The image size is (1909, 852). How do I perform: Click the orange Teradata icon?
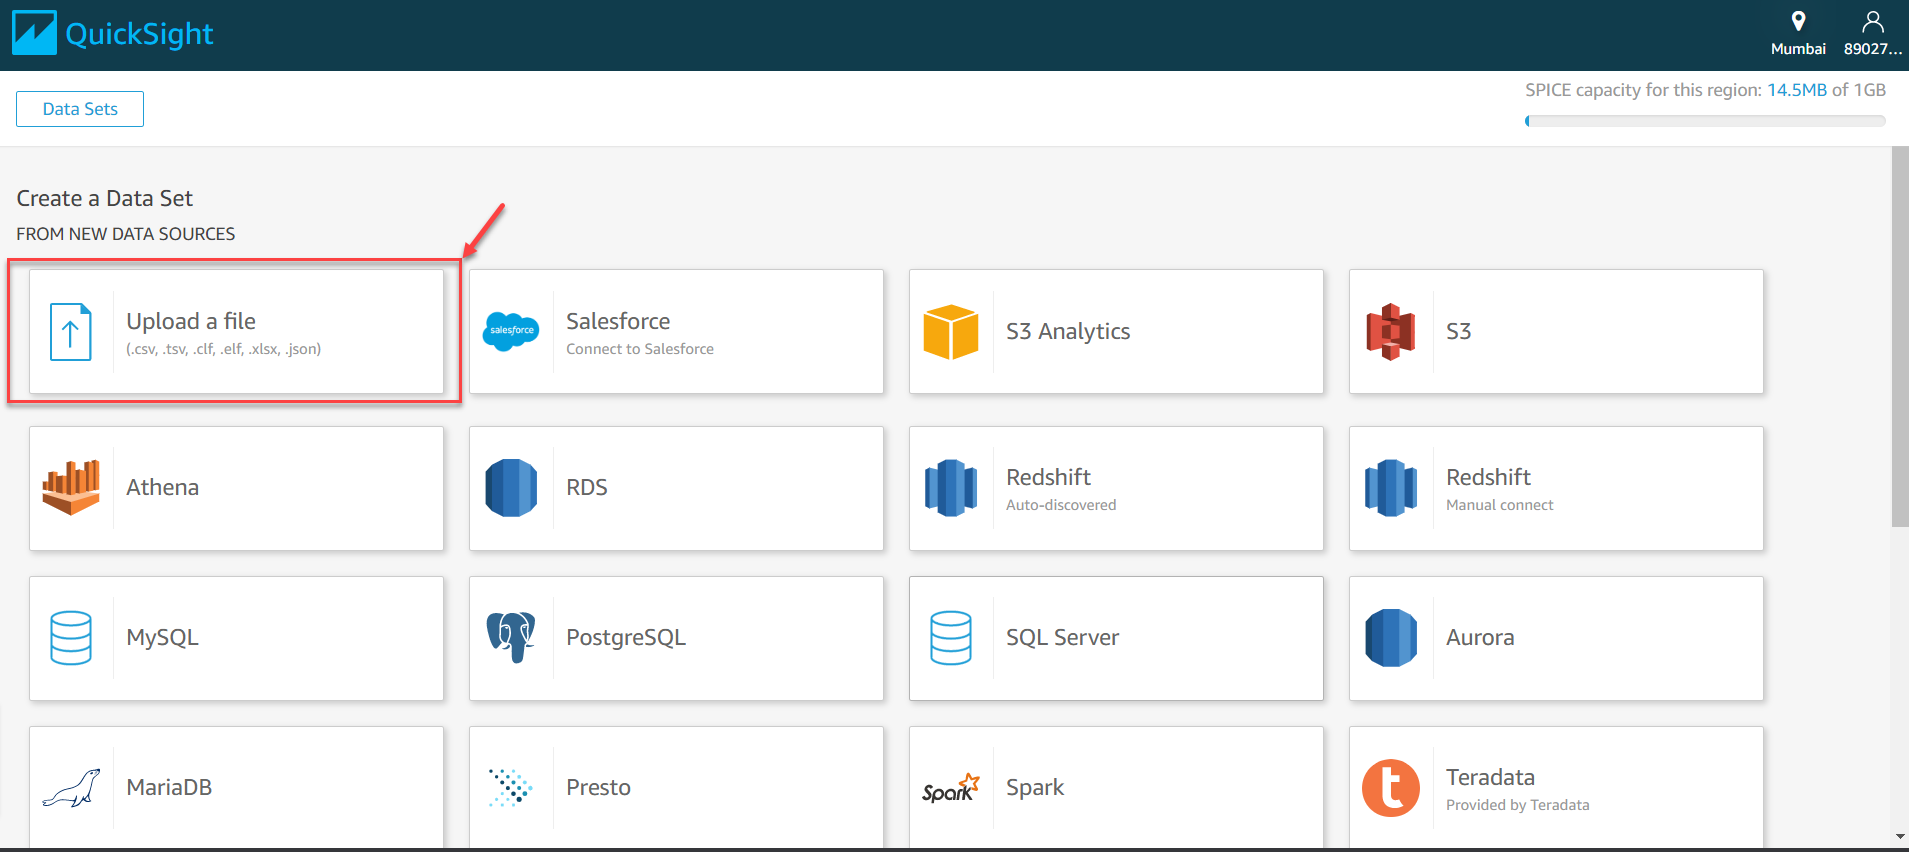(x=1390, y=788)
